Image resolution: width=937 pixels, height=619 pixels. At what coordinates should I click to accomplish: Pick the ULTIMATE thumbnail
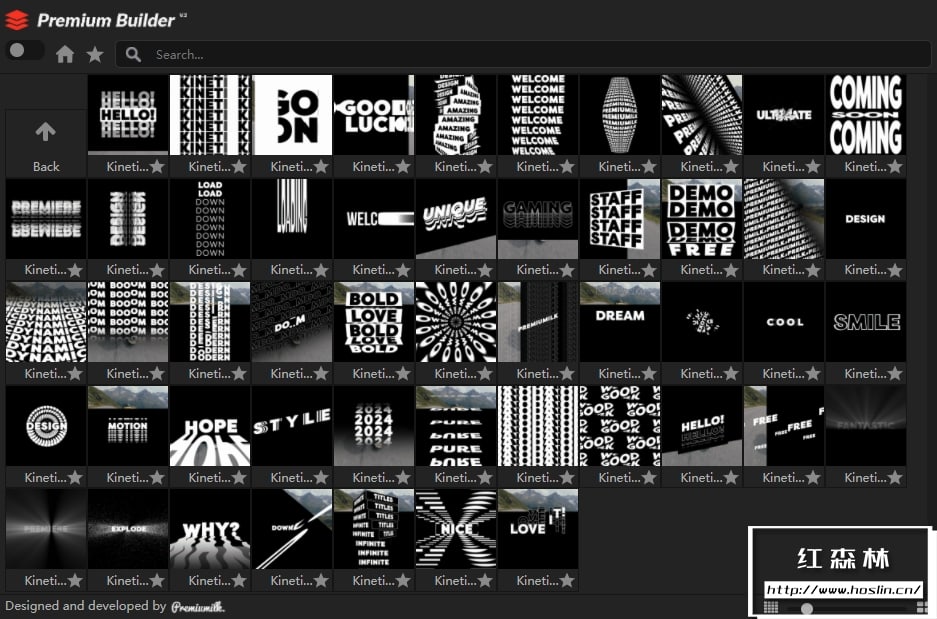coord(783,115)
